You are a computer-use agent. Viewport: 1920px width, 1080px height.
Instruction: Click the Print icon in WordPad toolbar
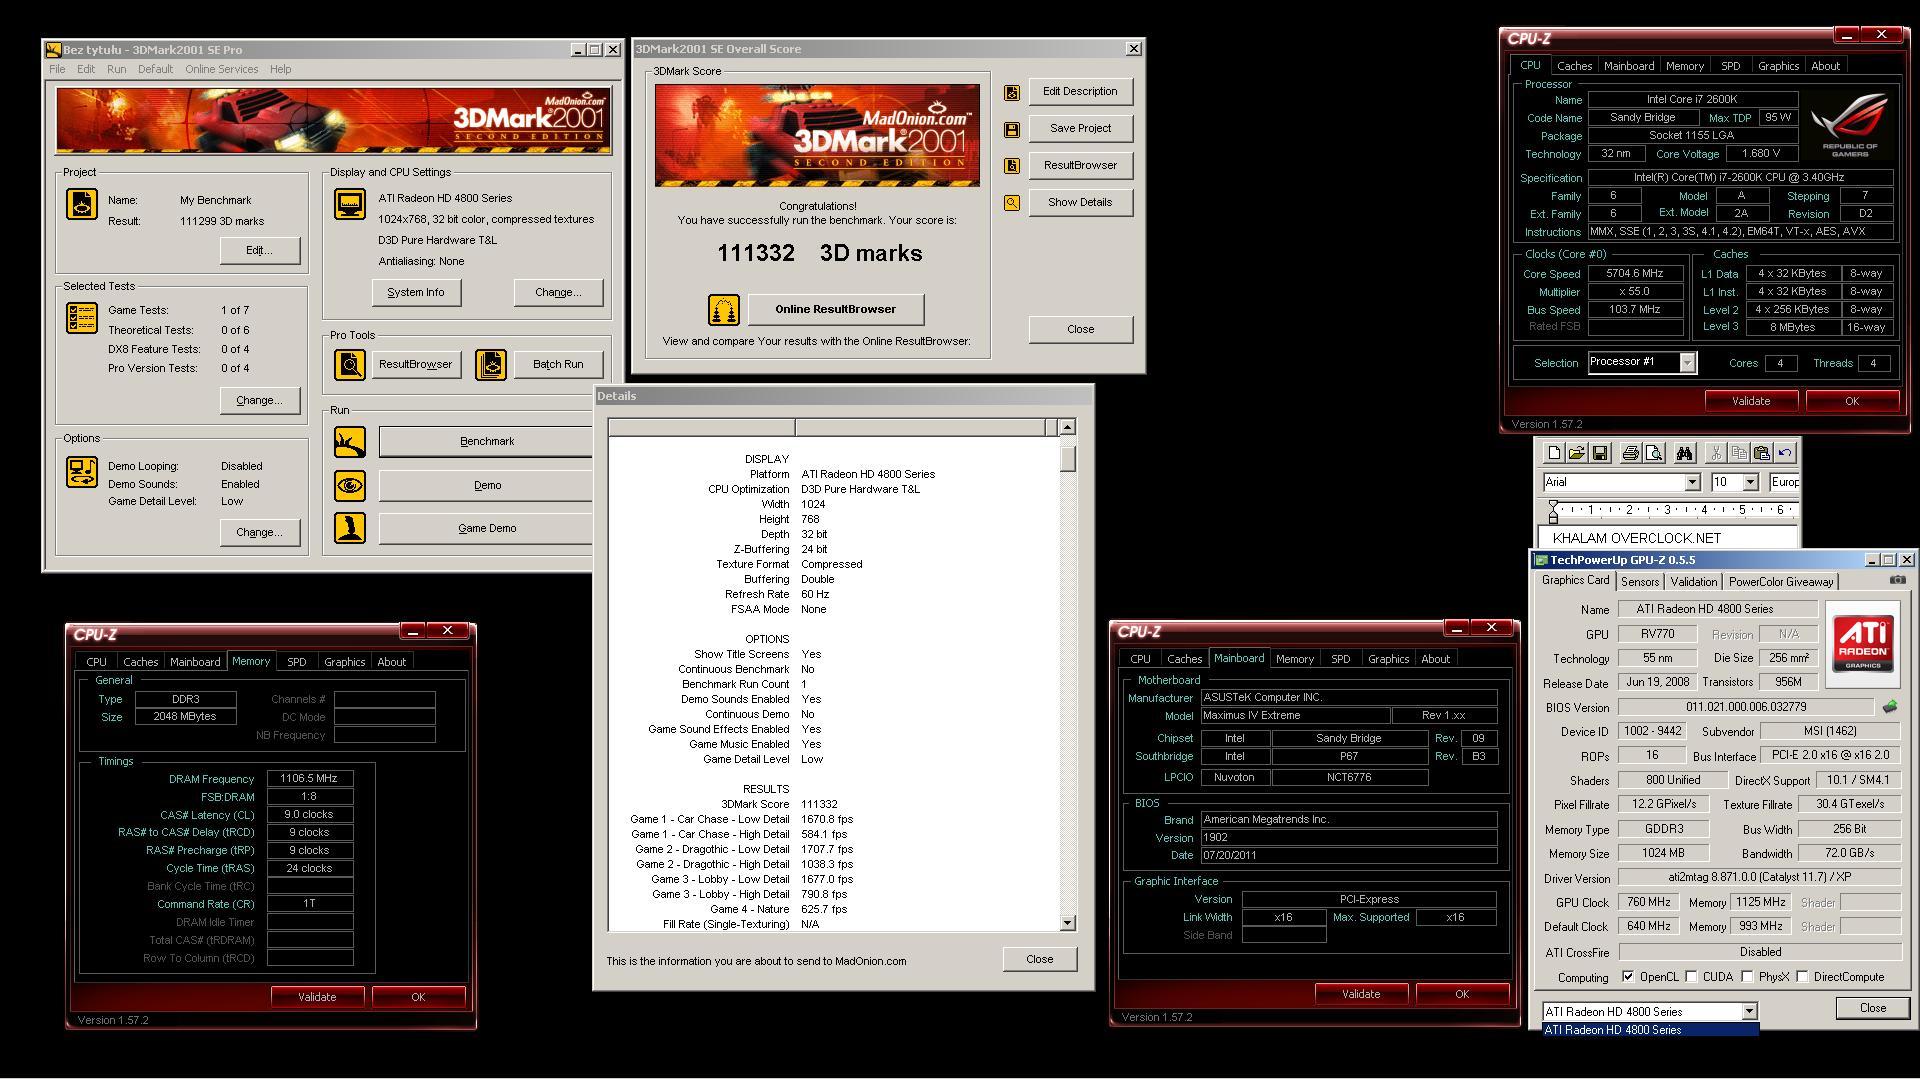[1630, 453]
